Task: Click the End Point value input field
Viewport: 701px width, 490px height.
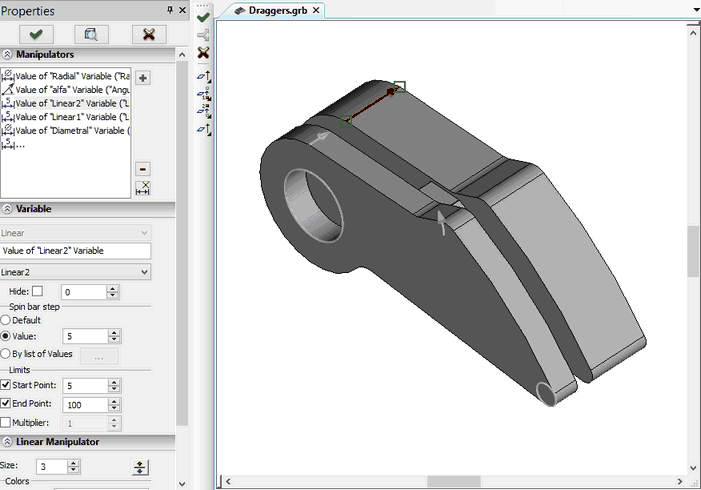Action: tap(83, 405)
